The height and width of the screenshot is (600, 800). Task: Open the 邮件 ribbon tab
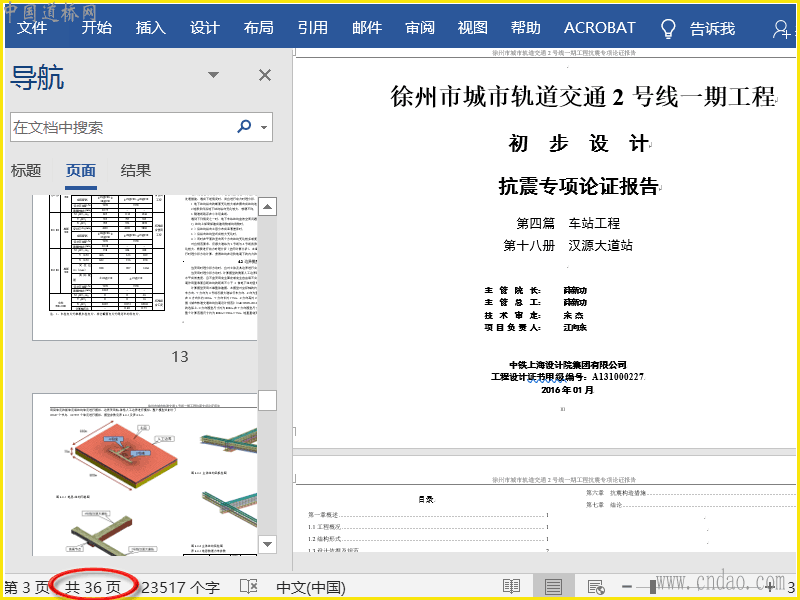click(x=366, y=28)
